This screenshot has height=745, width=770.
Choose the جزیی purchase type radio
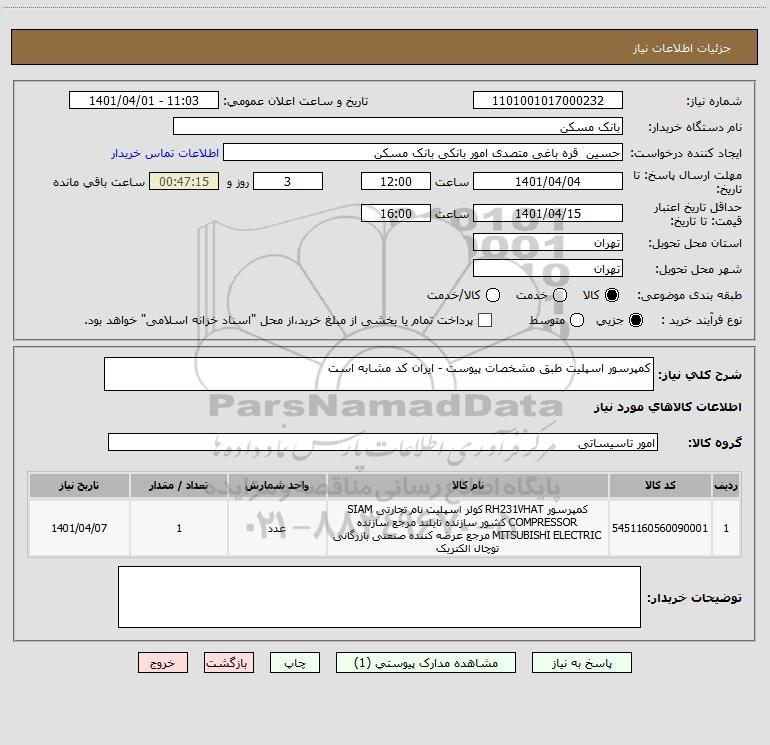pyautogui.click(x=635, y=320)
